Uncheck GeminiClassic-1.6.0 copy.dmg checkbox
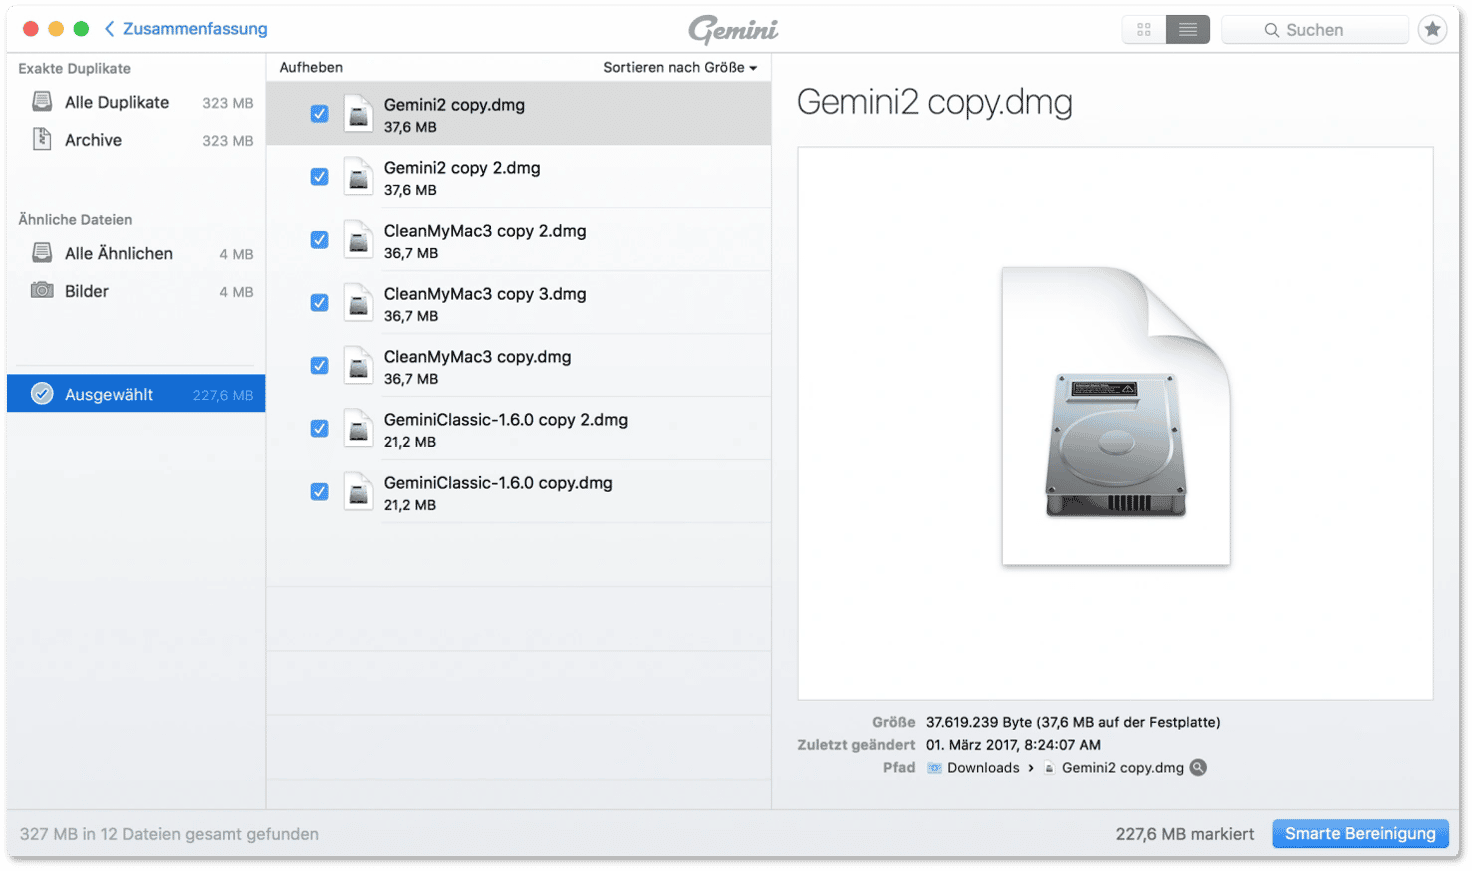This screenshot has height=871, width=1472. [319, 492]
